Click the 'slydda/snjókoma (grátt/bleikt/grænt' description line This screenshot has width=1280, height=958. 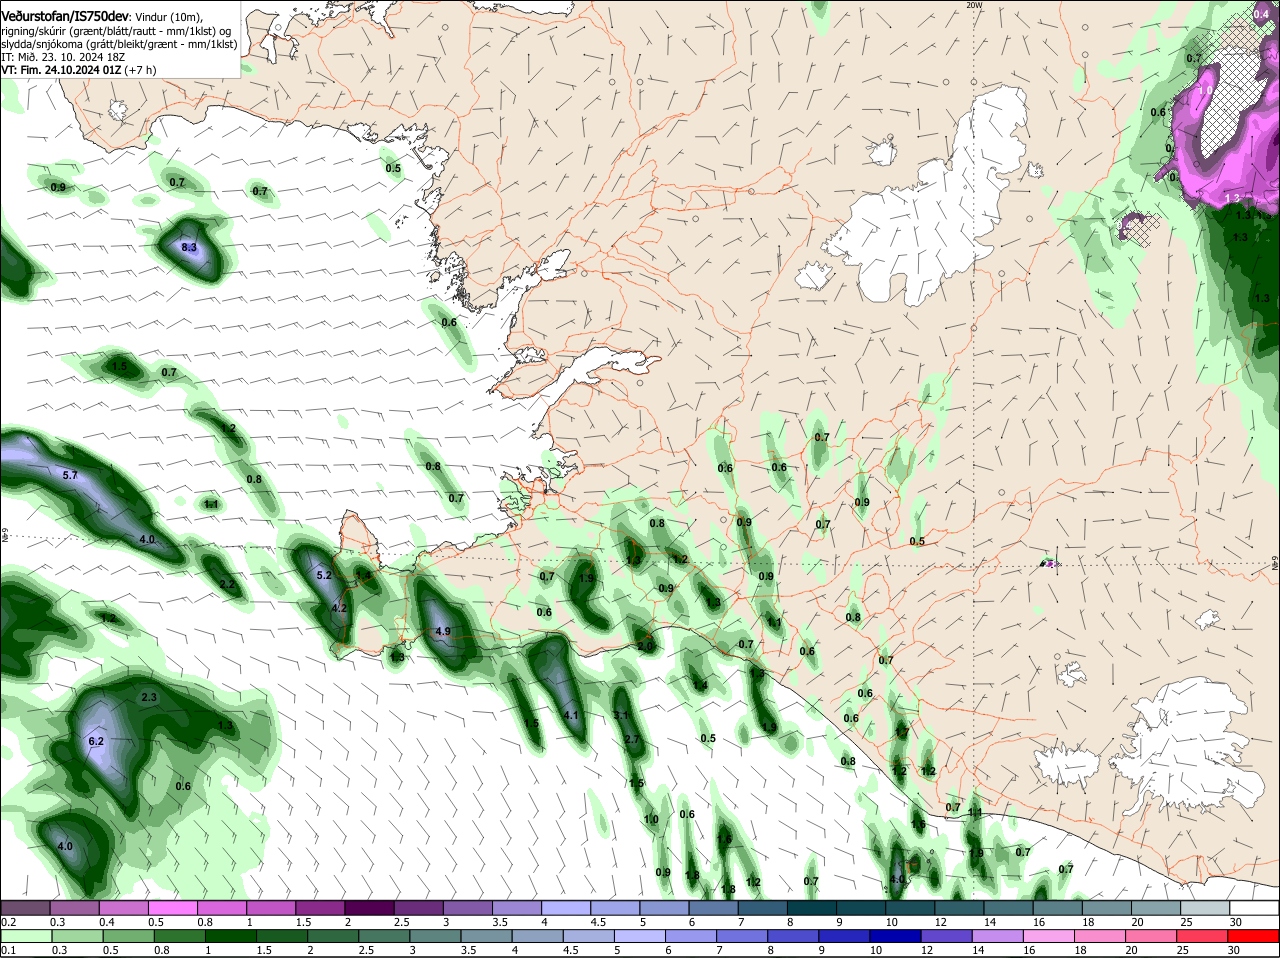119,44
